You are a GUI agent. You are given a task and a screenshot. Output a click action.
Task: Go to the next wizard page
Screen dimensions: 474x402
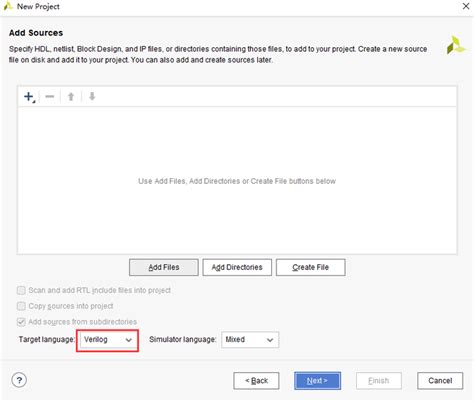tap(317, 381)
